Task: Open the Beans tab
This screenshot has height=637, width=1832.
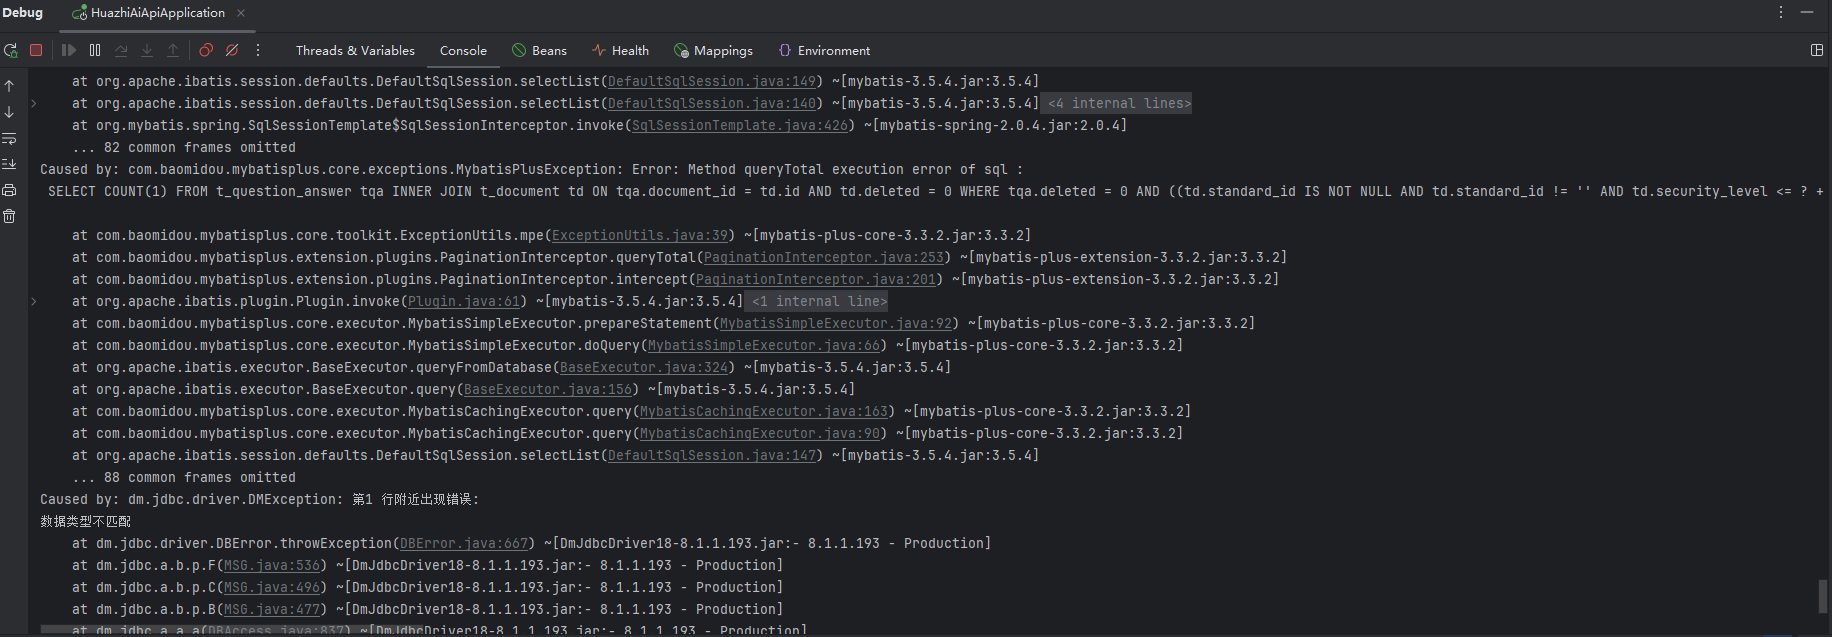Action: tap(539, 50)
